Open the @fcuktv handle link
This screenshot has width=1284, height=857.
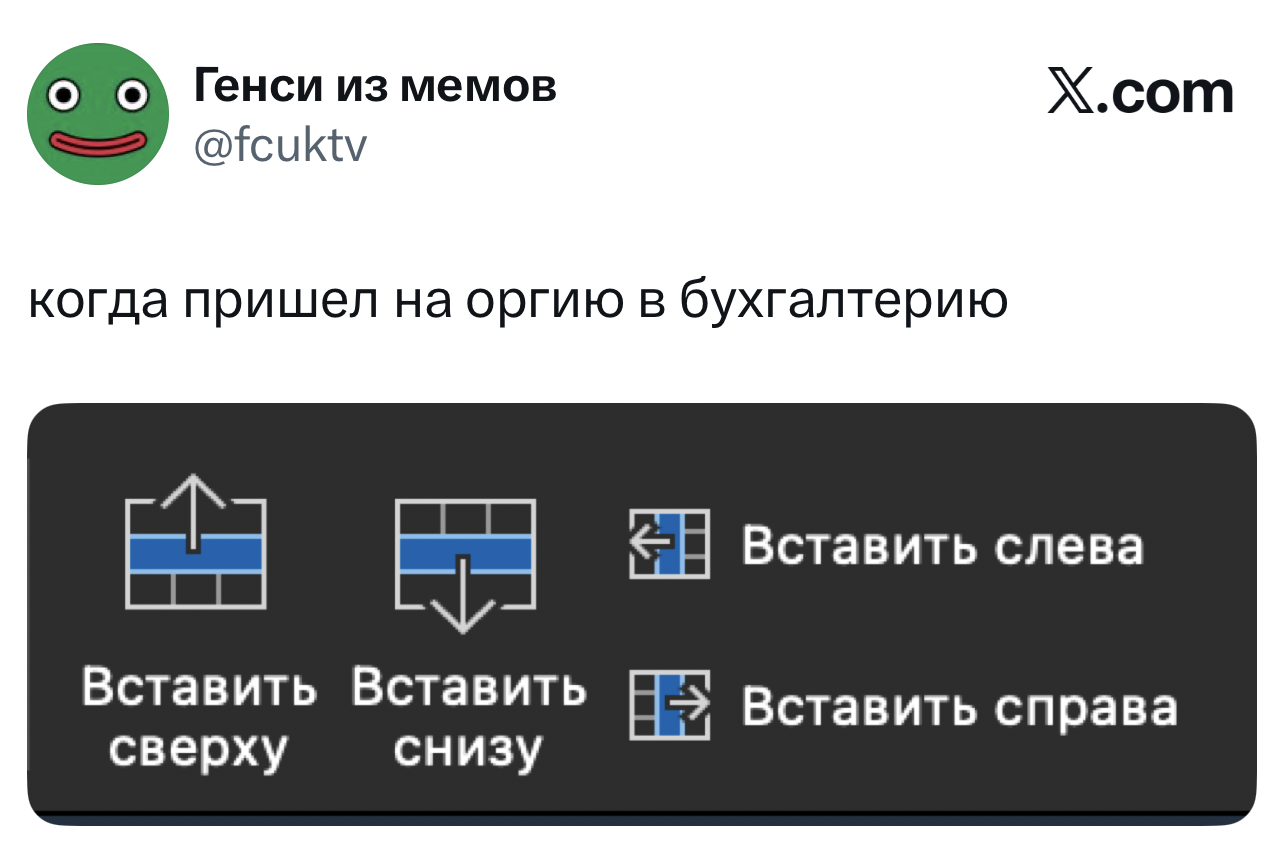[281, 148]
